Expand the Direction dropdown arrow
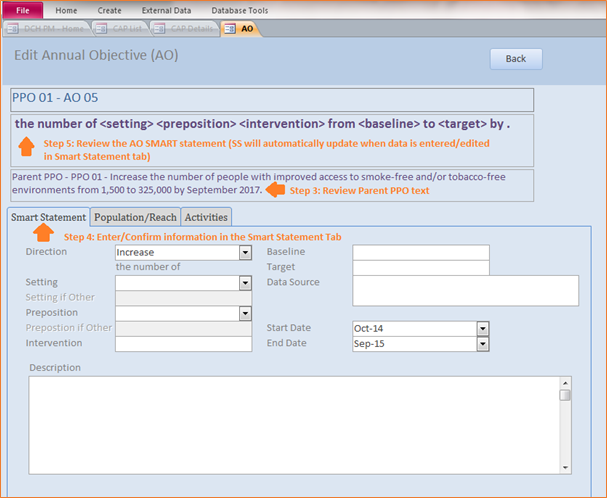The width and height of the screenshot is (607, 498). click(x=245, y=253)
